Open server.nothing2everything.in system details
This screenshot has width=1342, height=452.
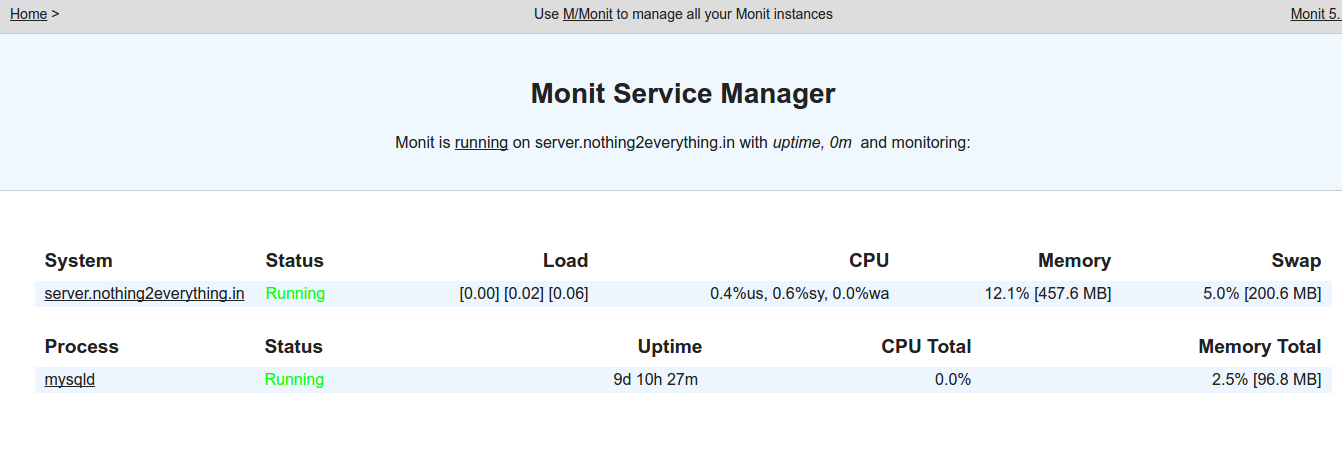coord(144,293)
